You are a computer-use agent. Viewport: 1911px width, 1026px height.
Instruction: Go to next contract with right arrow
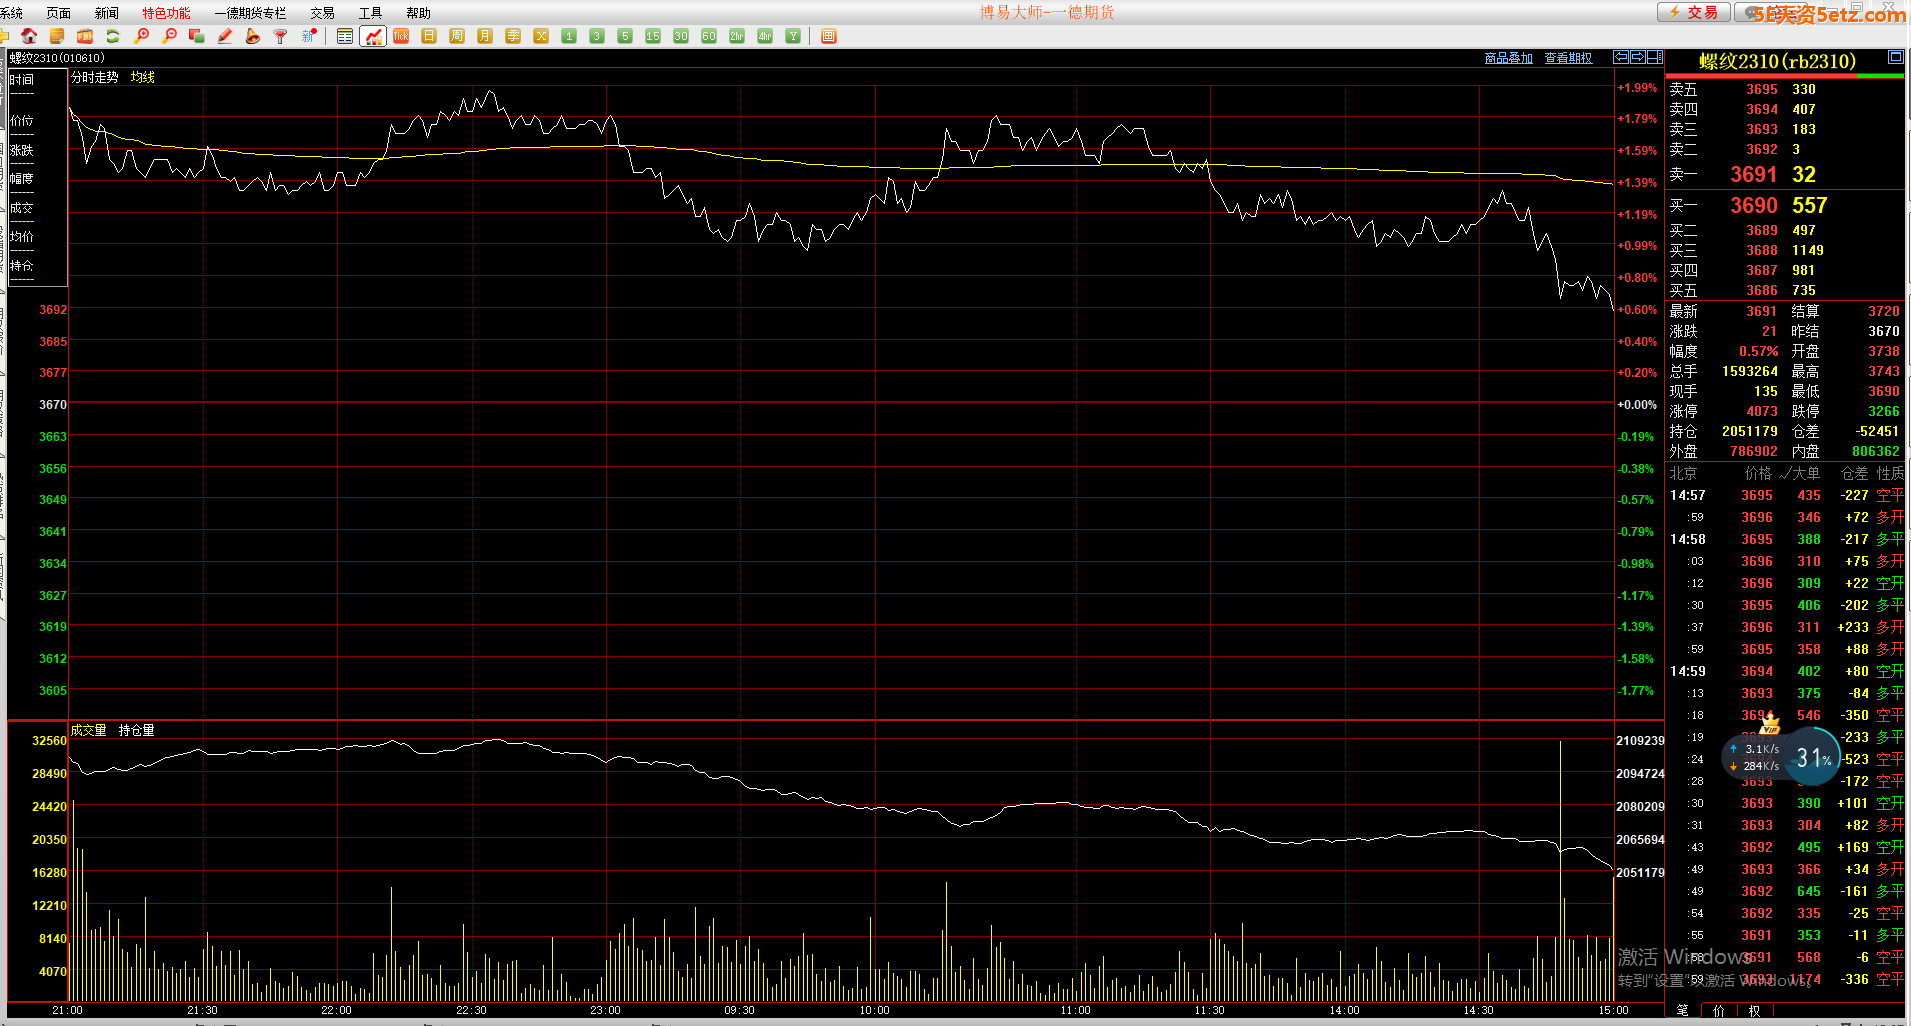click(x=1638, y=57)
